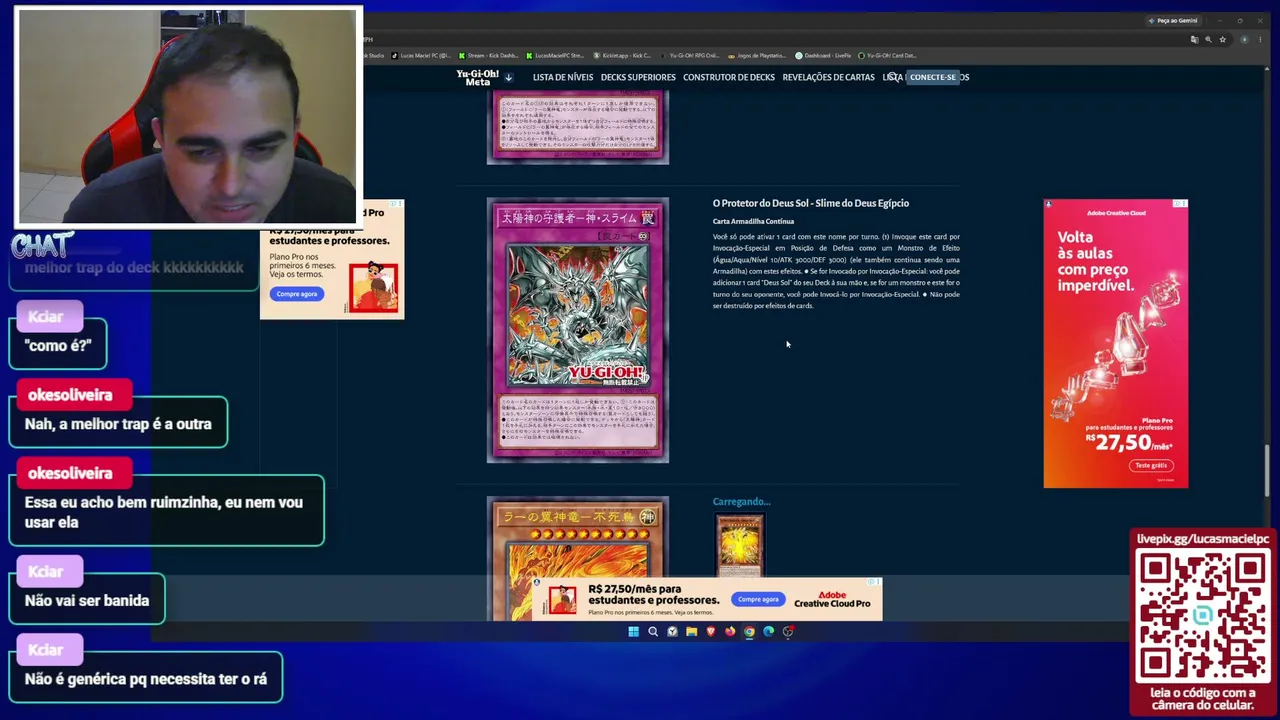Open the Yu-Gi-Oh! Card Database bookmark

pyautogui.click(x=888, y=56)
